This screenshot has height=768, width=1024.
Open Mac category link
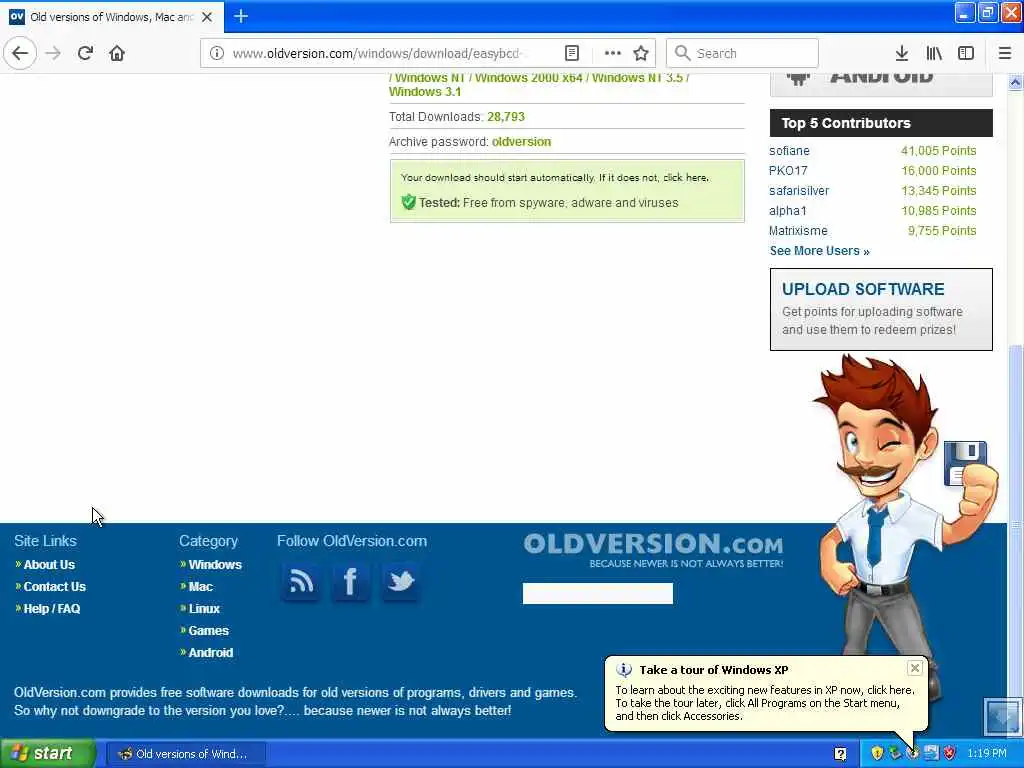(200, 586)
